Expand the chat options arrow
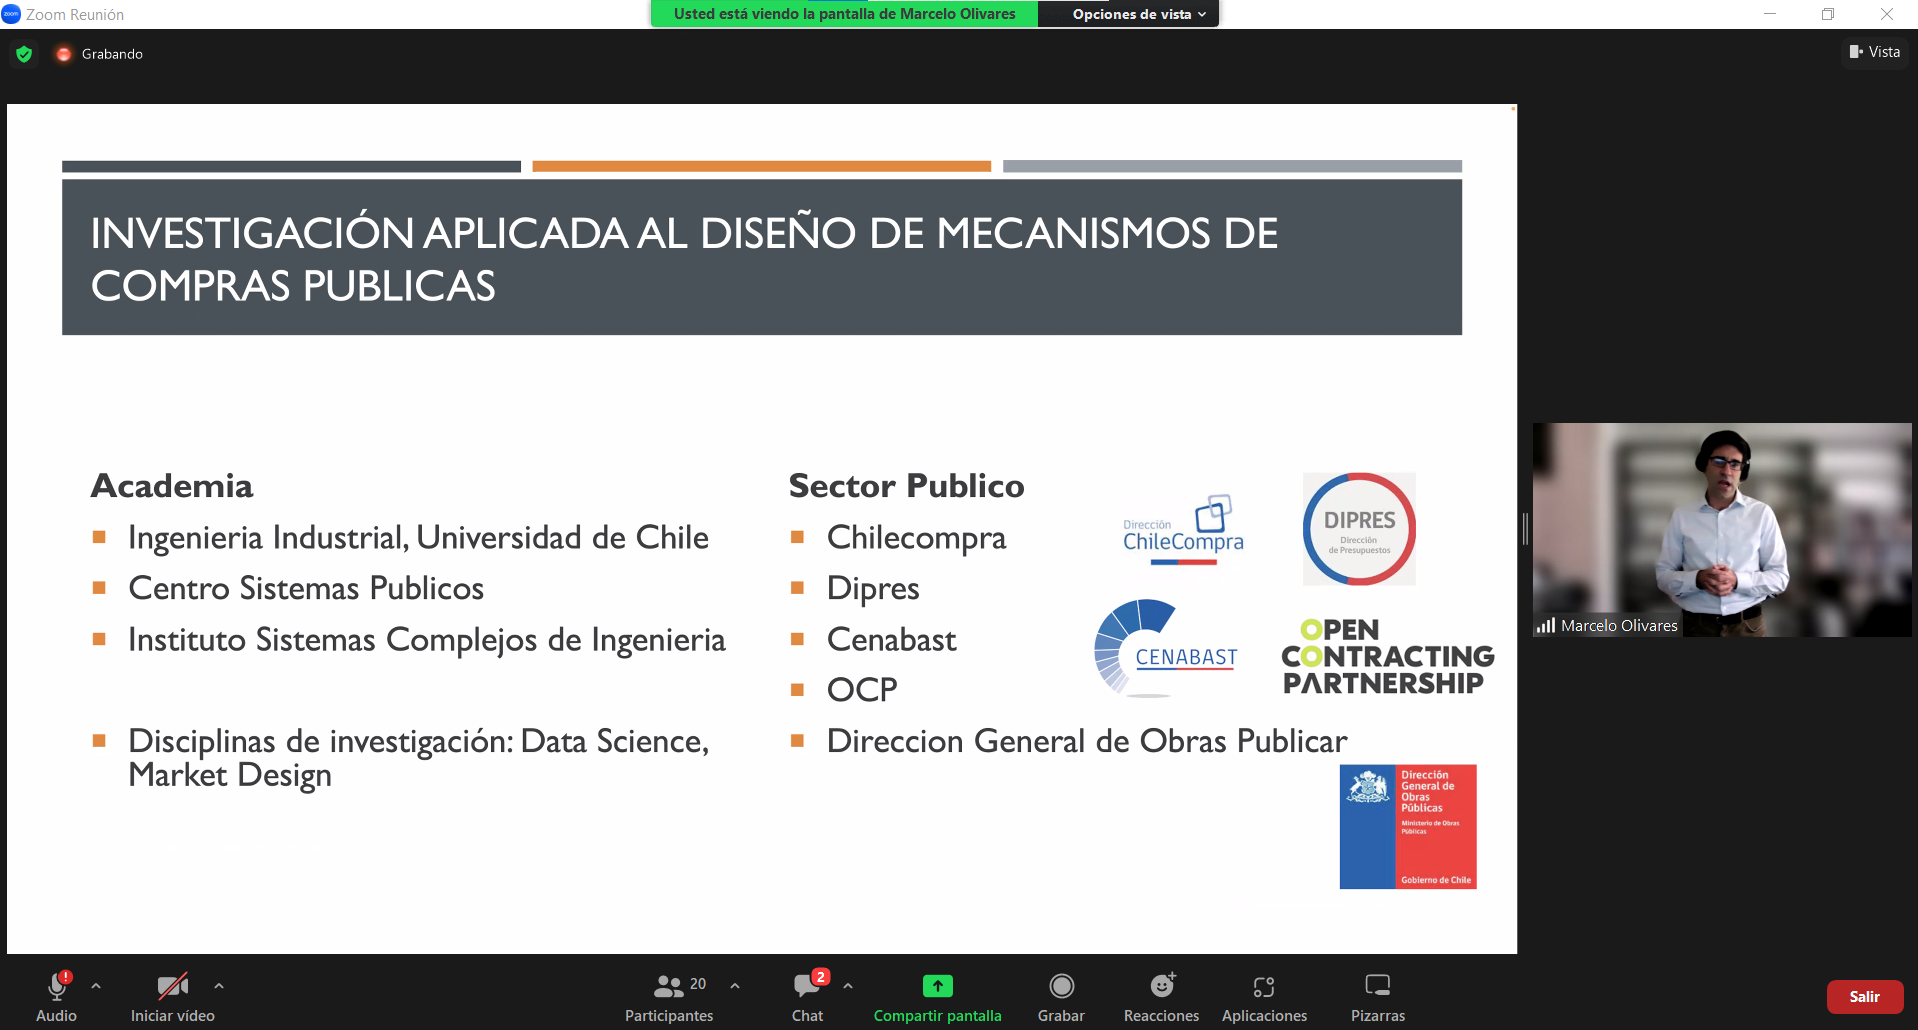Viewport: 1918px width, 1030px height. [848, 986]
